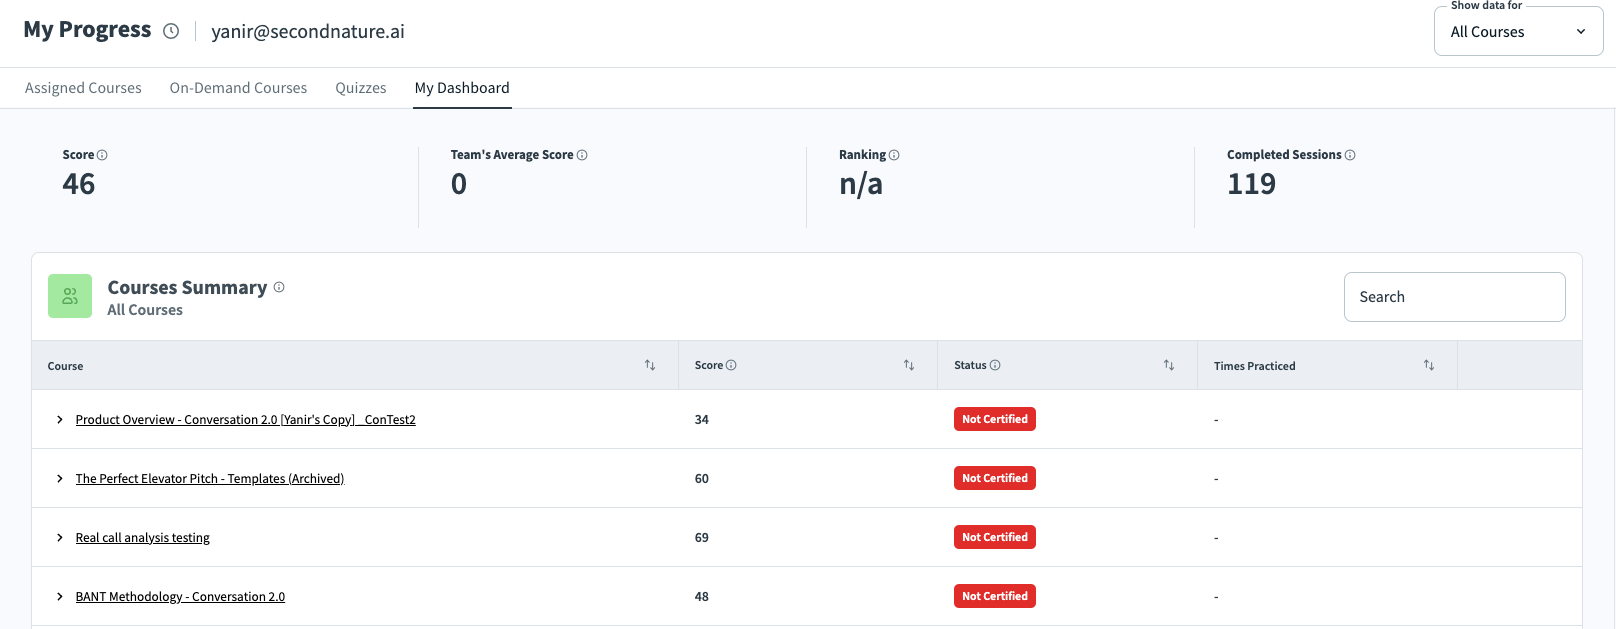Go to the On-Demand Courses tab
This screenshot has width=1616, height=629.
(x=238, y=88)
